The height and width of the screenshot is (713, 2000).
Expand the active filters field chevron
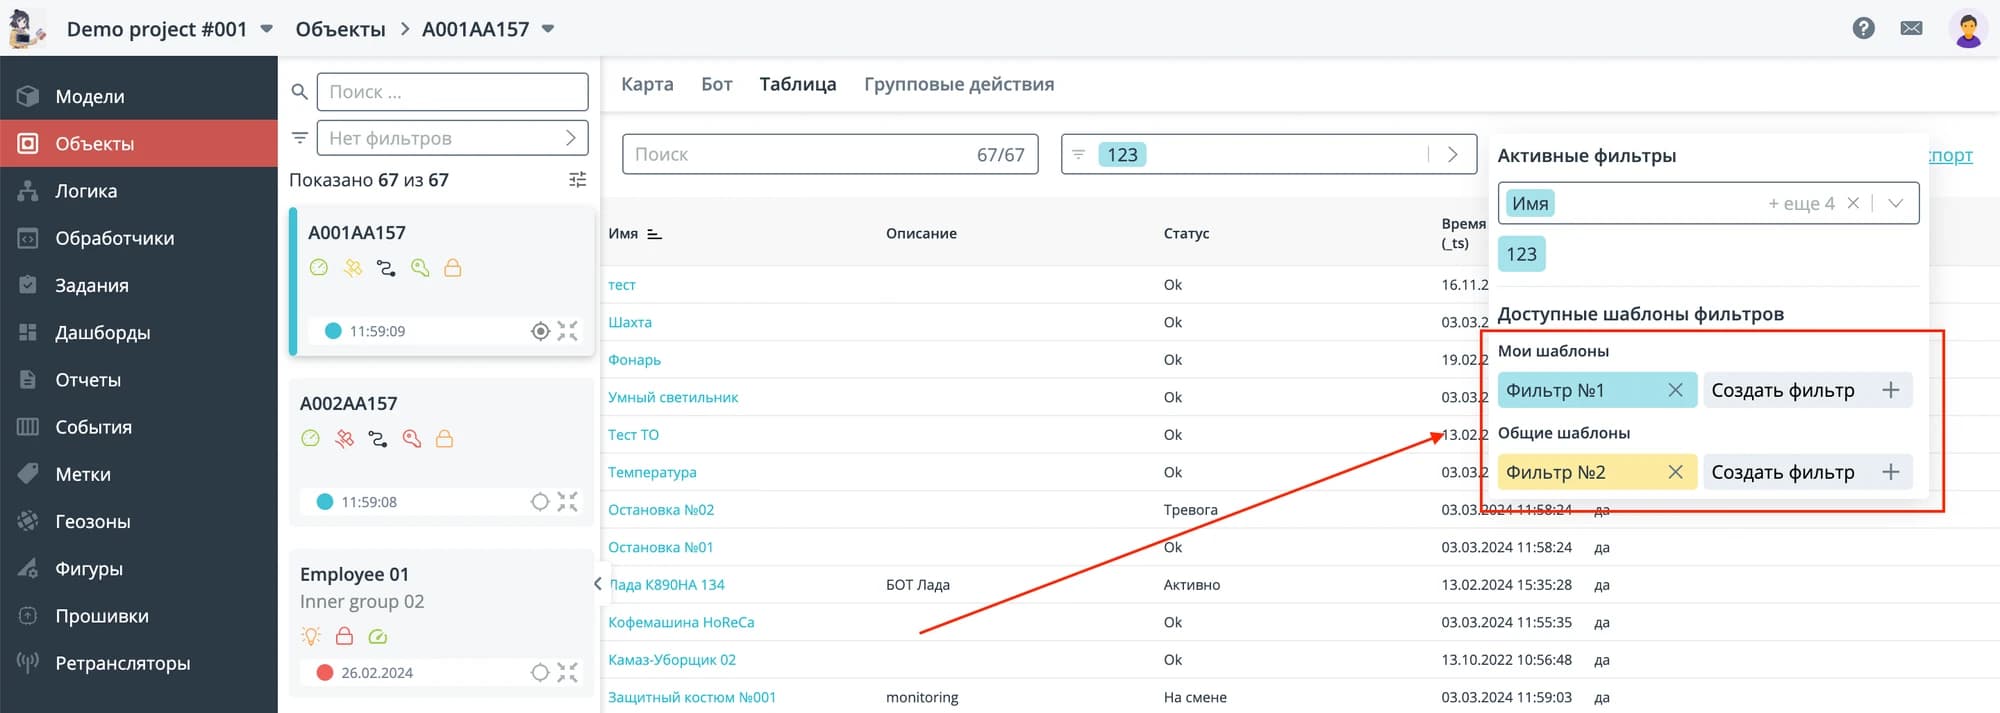[1895, 203]
